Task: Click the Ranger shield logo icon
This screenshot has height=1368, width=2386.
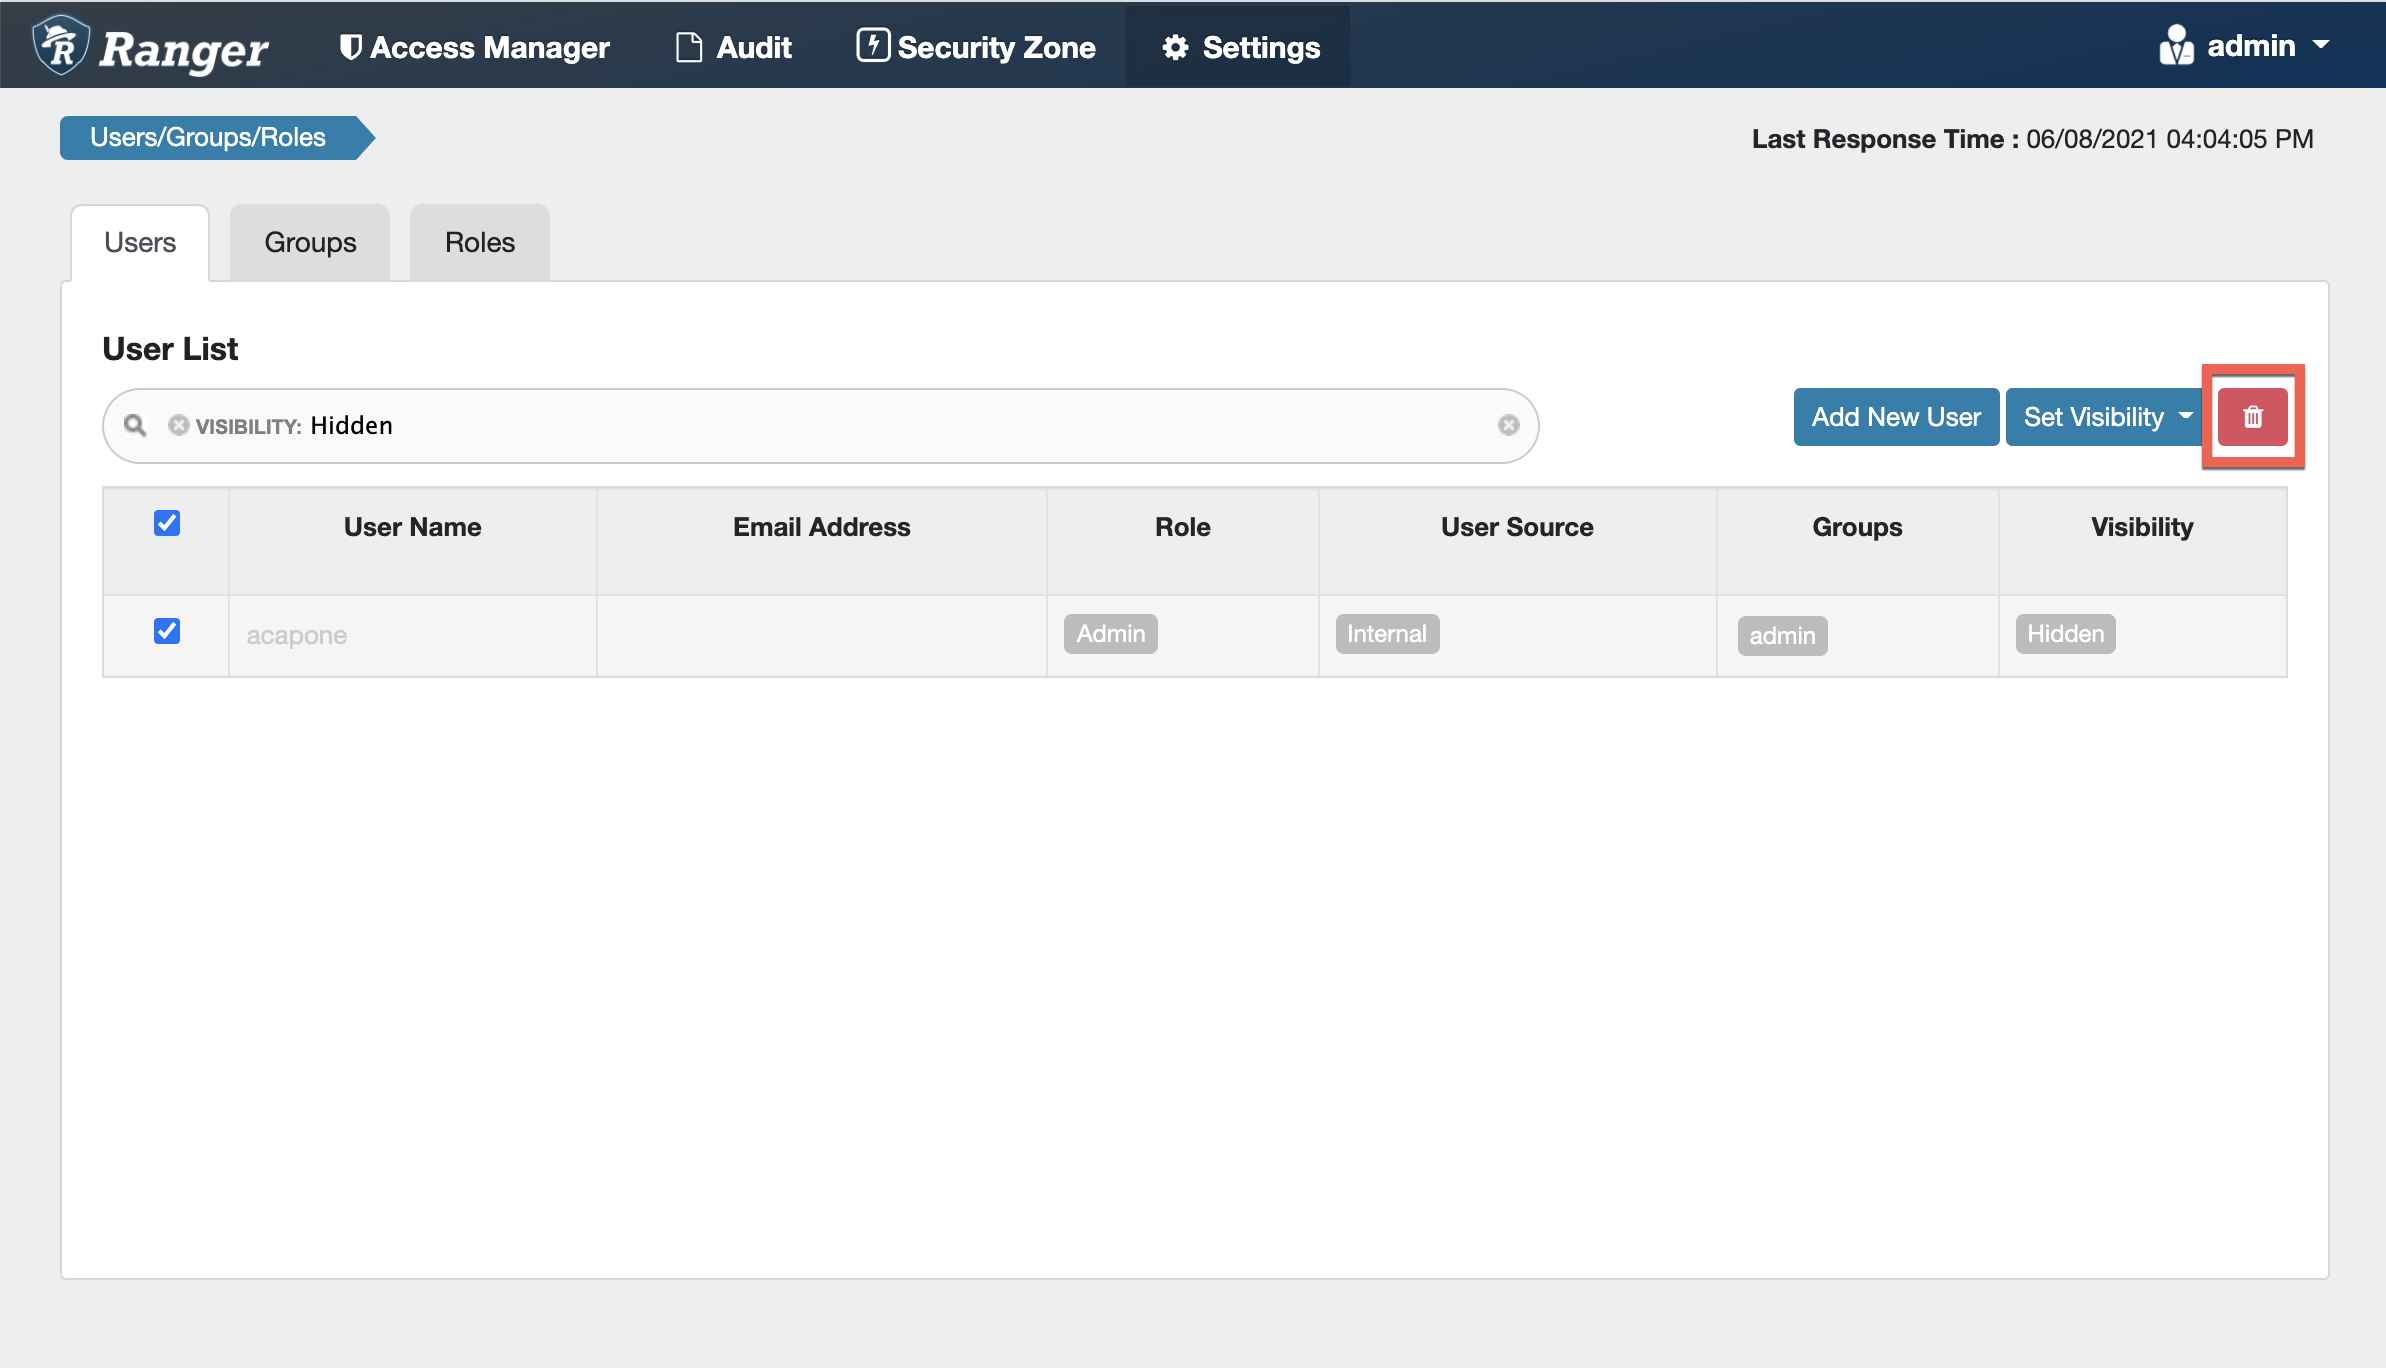Action: [61, 46]
